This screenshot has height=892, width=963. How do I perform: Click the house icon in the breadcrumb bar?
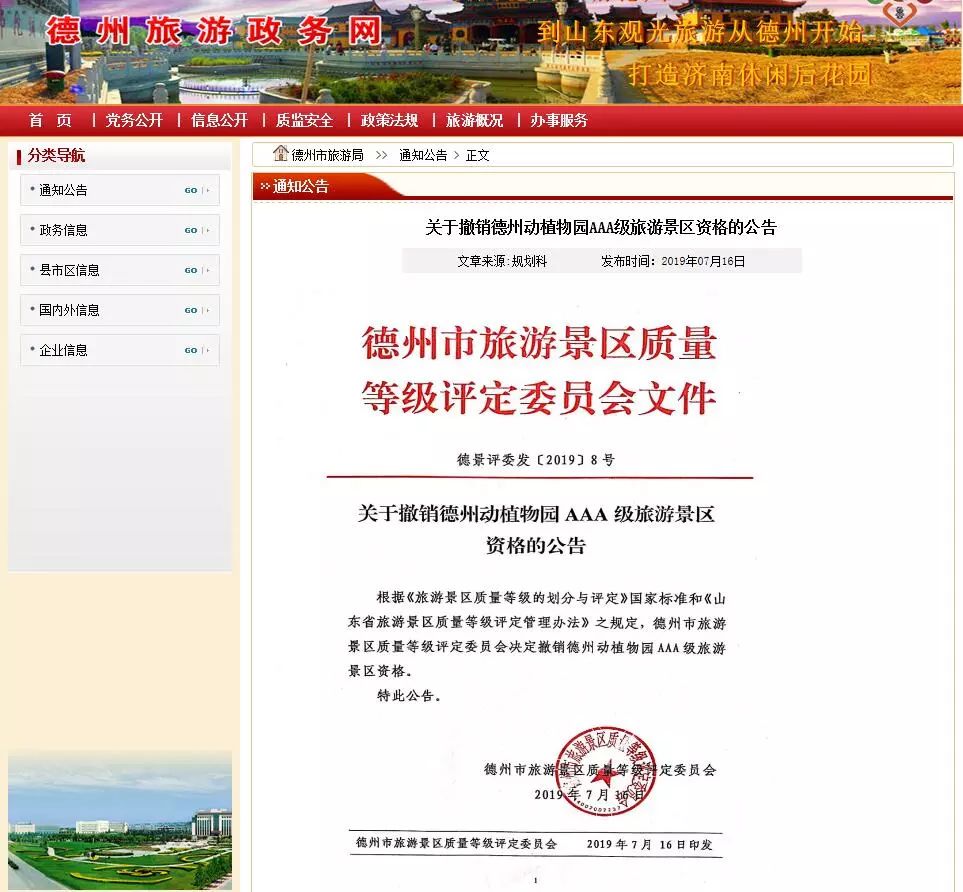(x=281, y=154)
